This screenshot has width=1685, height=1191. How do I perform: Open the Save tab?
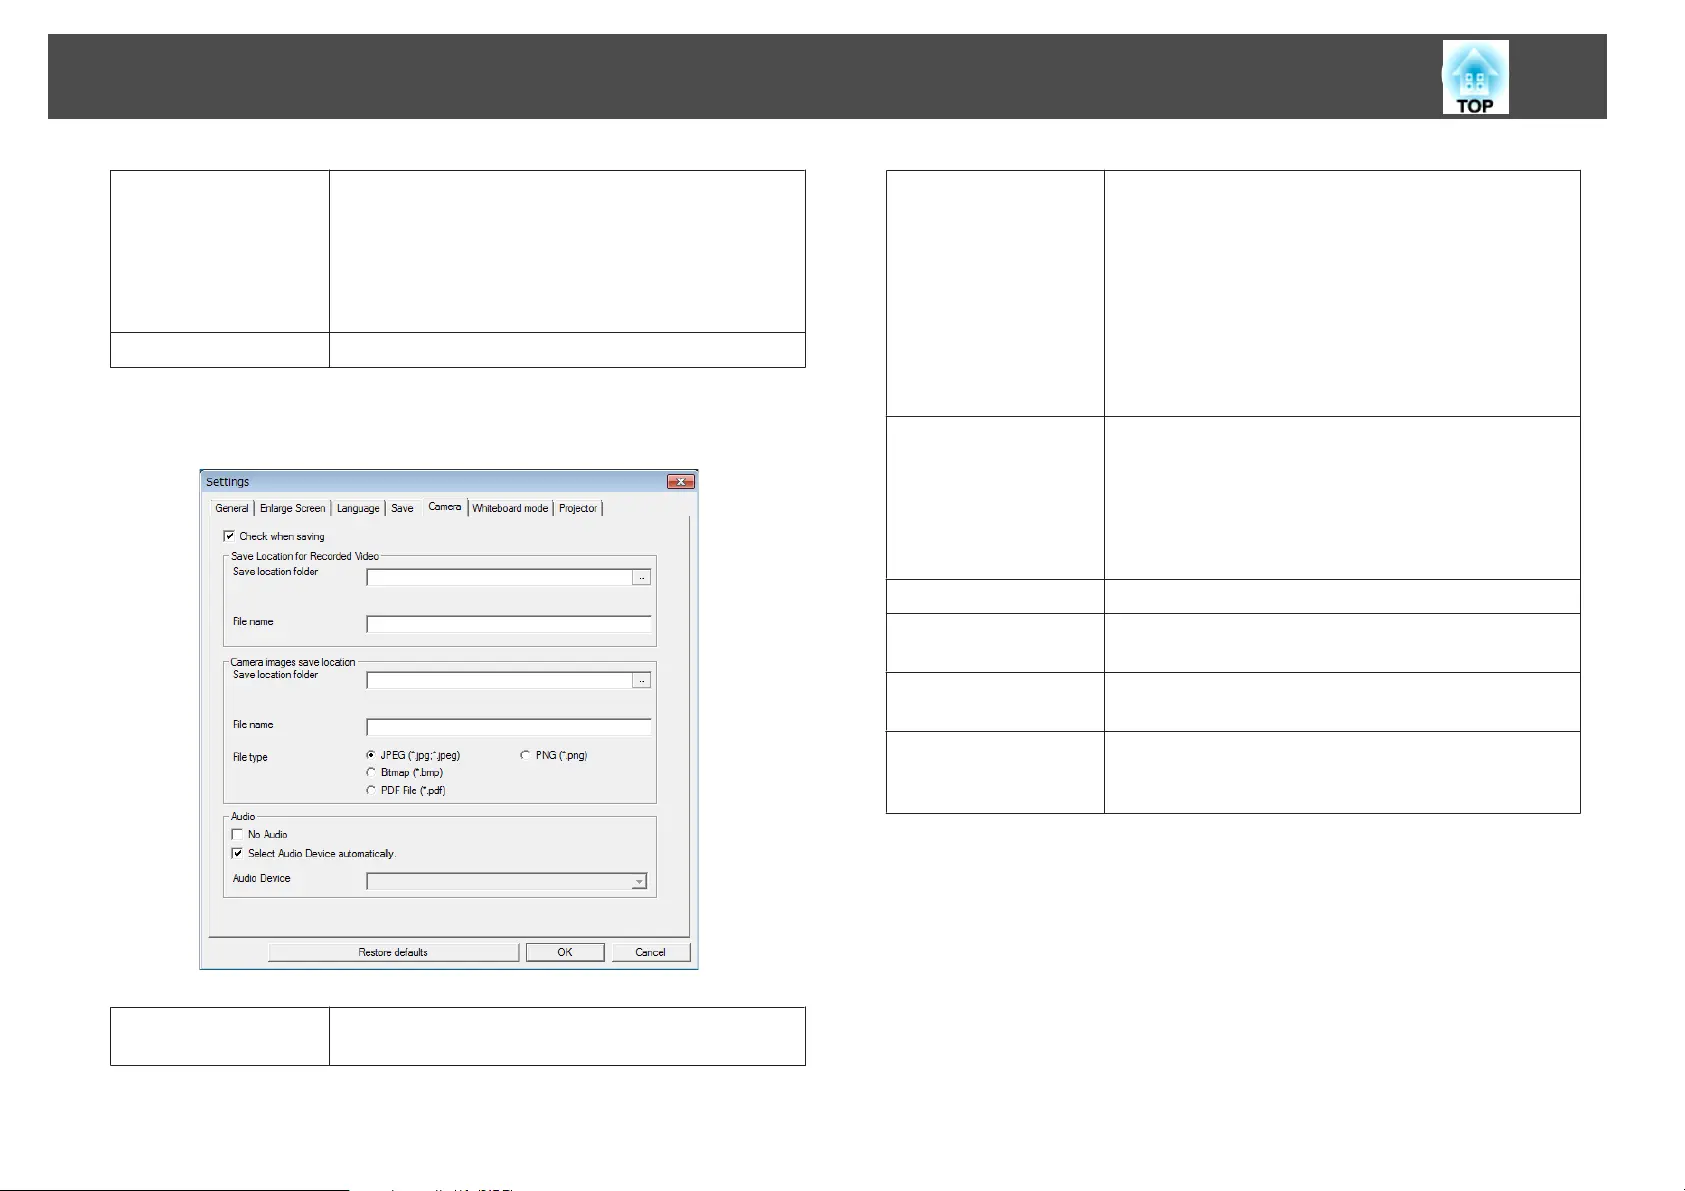[402, 508]
